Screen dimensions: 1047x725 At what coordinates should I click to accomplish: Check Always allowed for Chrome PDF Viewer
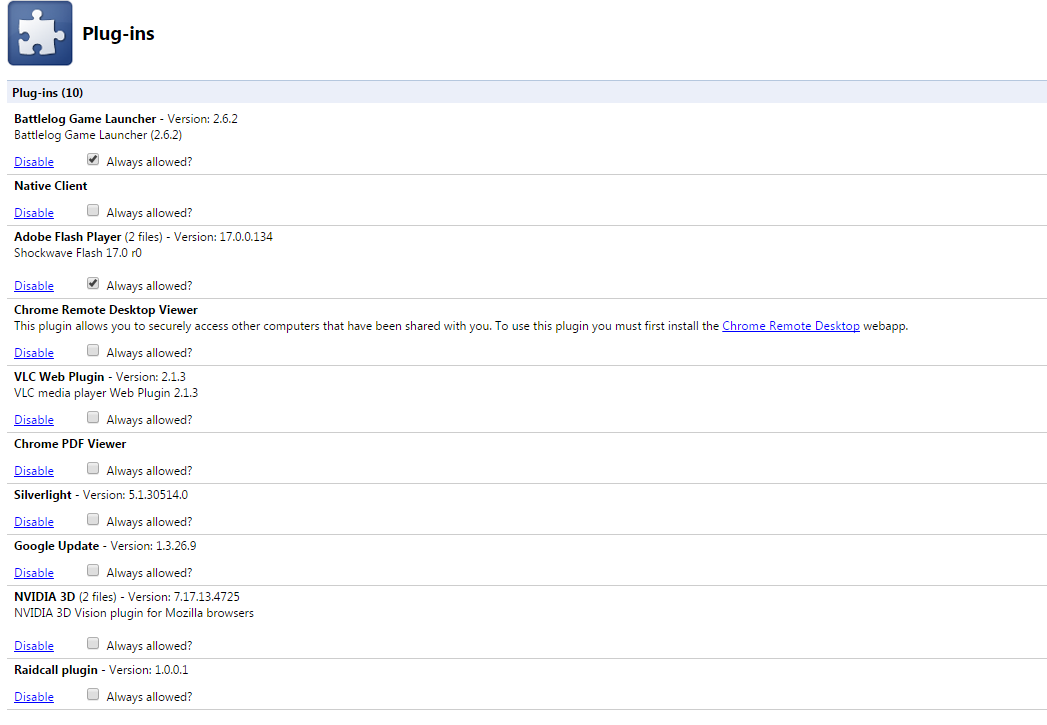point(93,468)
